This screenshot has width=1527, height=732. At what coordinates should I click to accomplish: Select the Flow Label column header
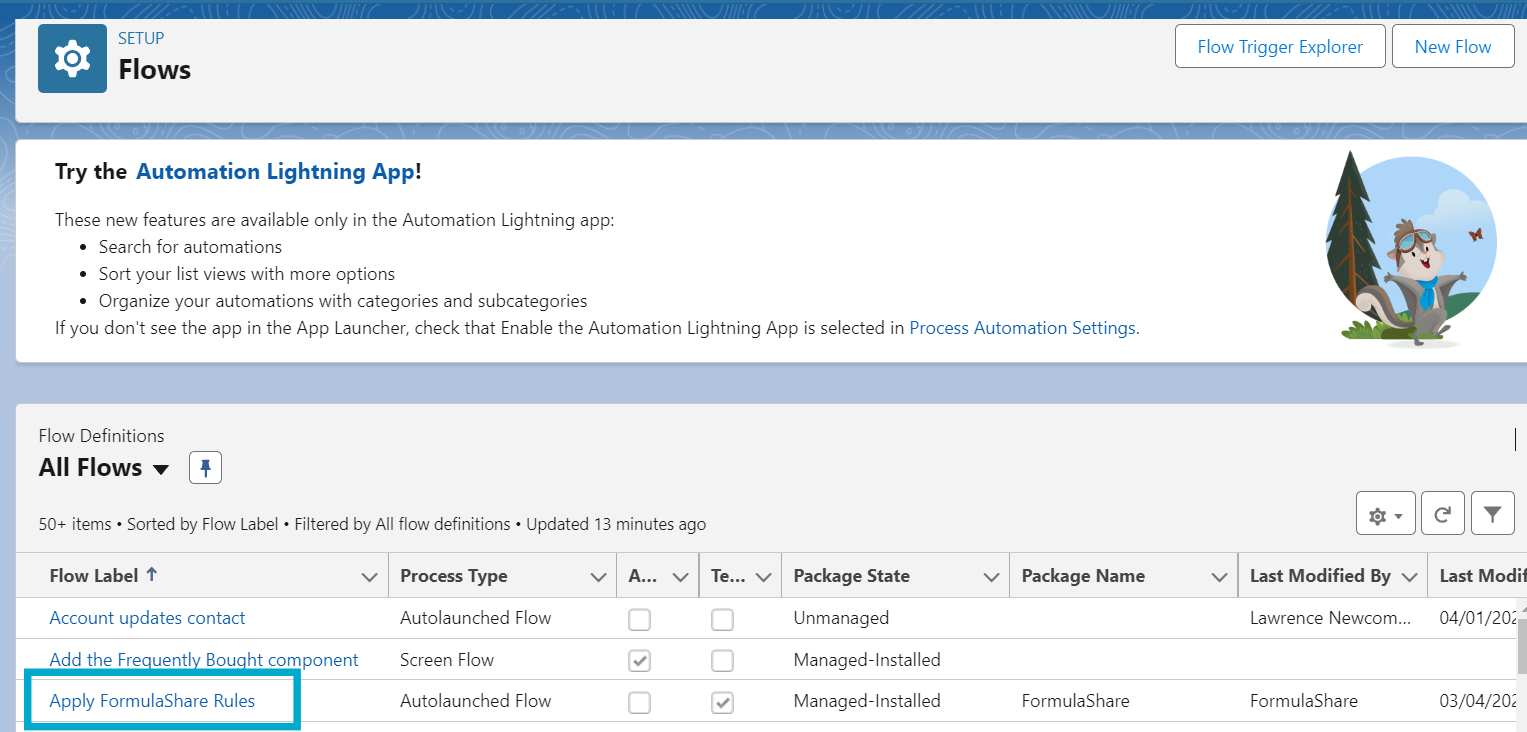tap(93, 575)
